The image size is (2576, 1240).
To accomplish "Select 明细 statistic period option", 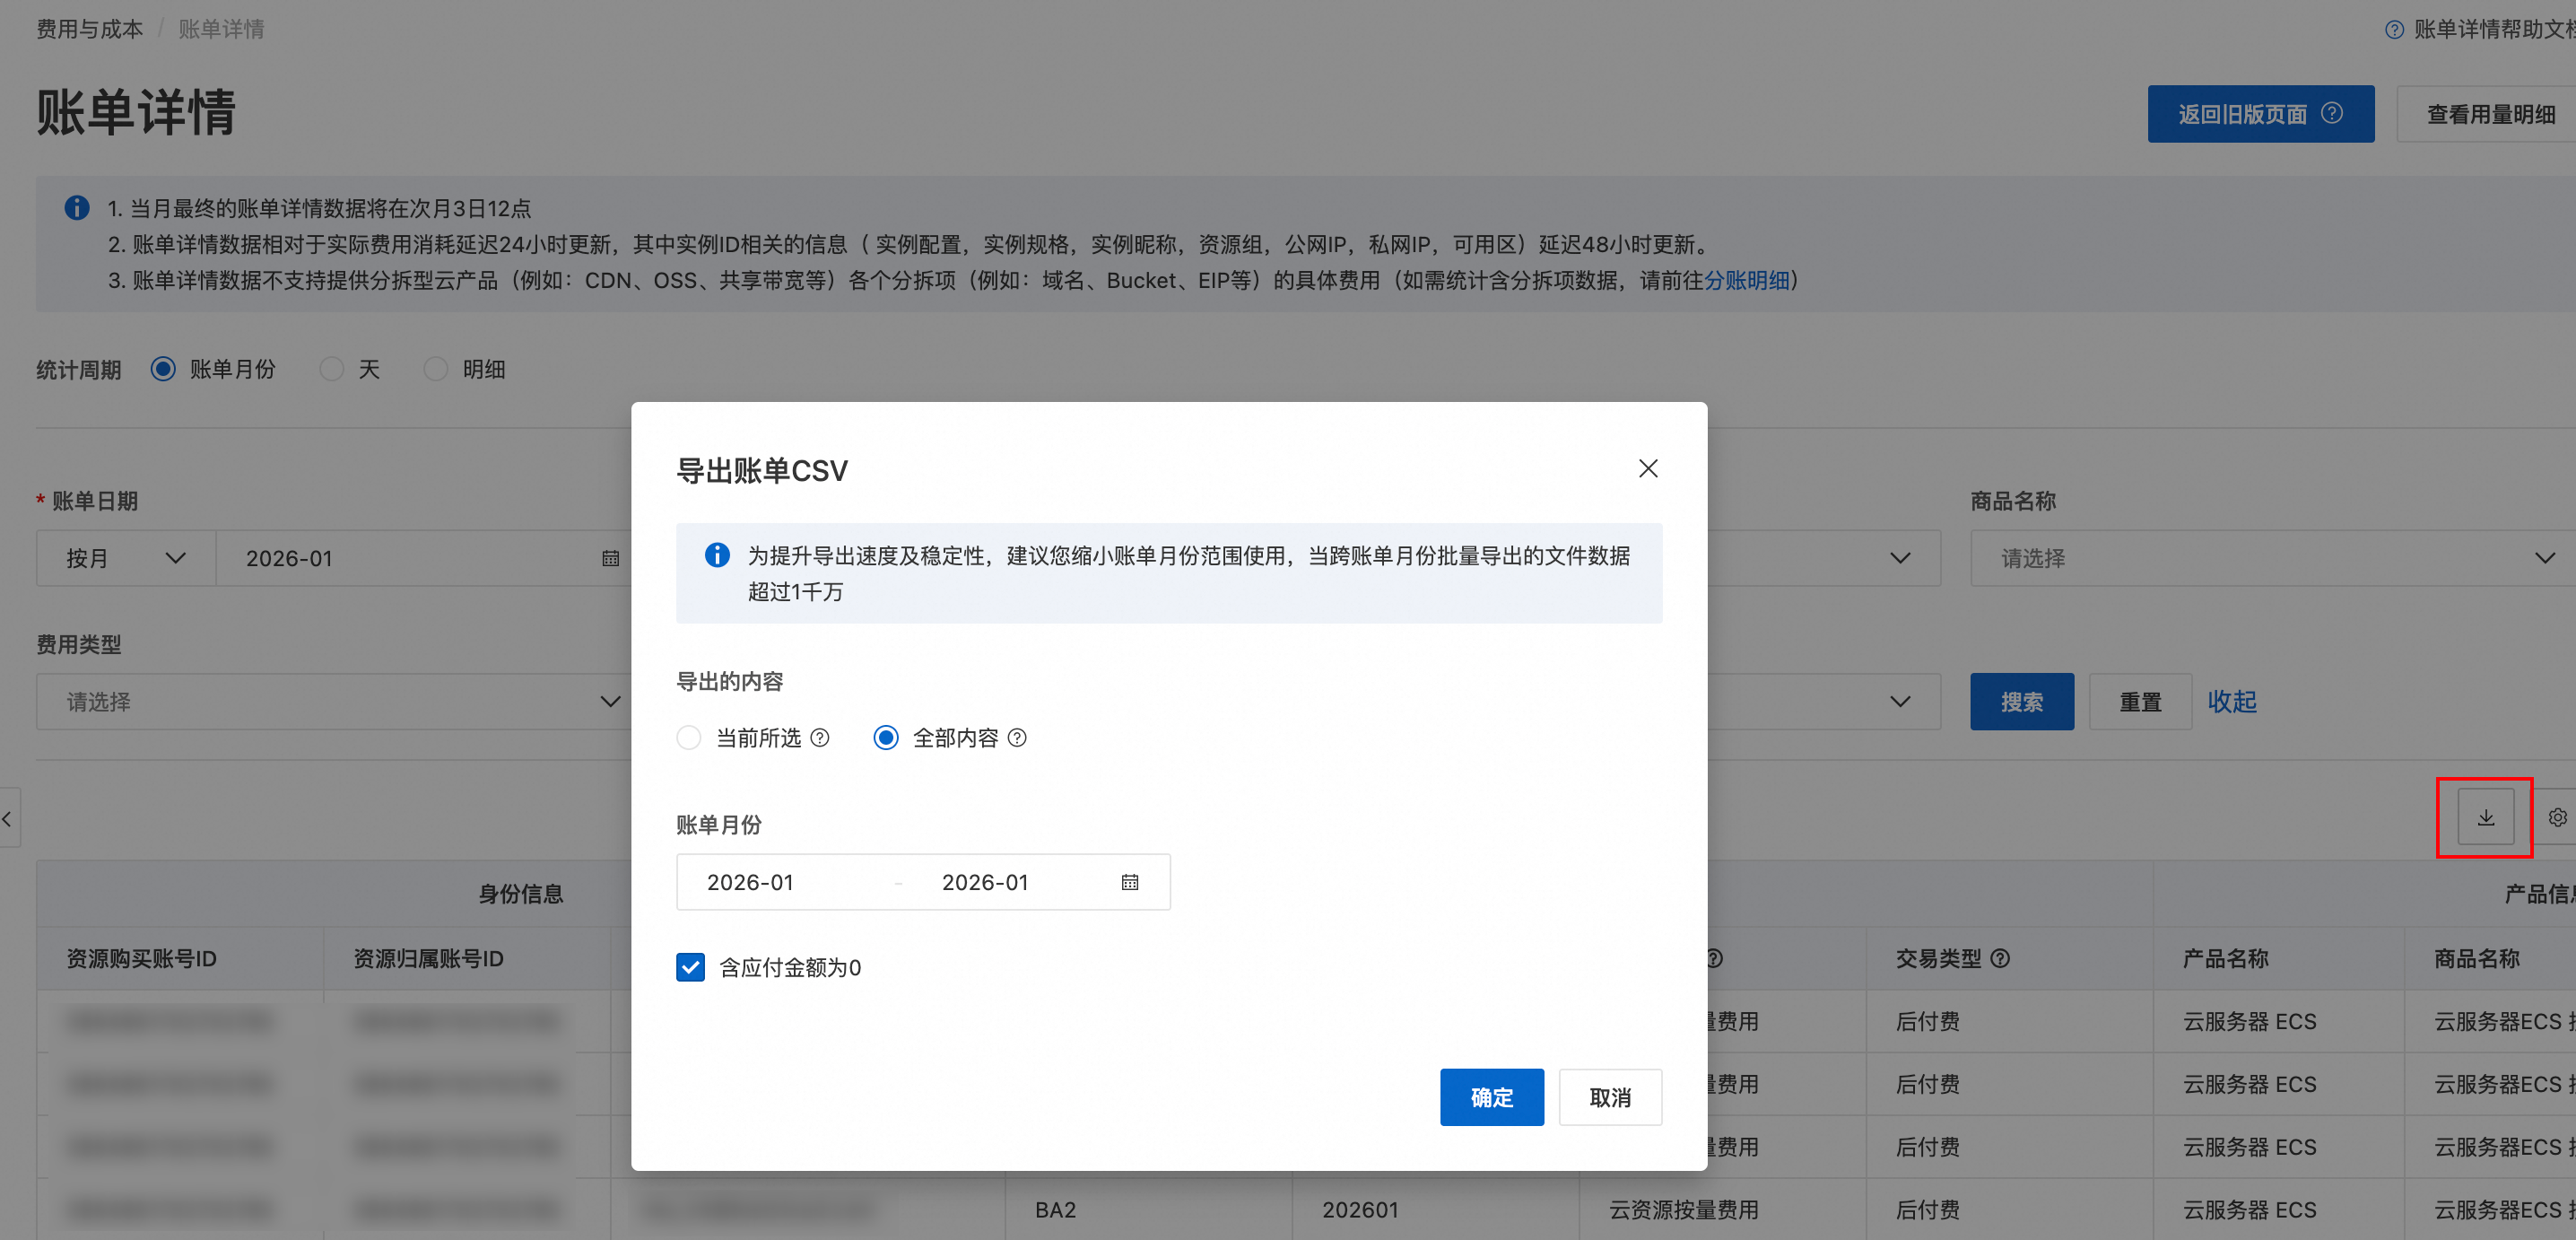I will pyautogui.click(x=436, y=369).
